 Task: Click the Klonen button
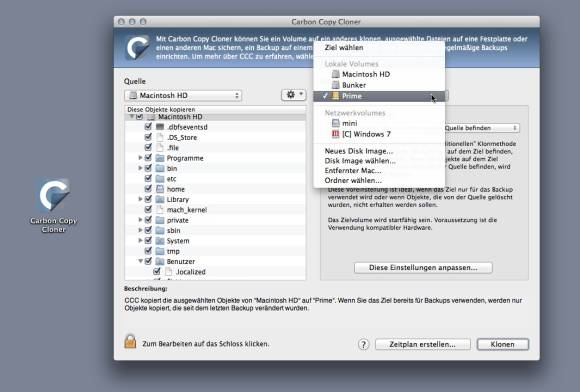[x=503, y=344]
